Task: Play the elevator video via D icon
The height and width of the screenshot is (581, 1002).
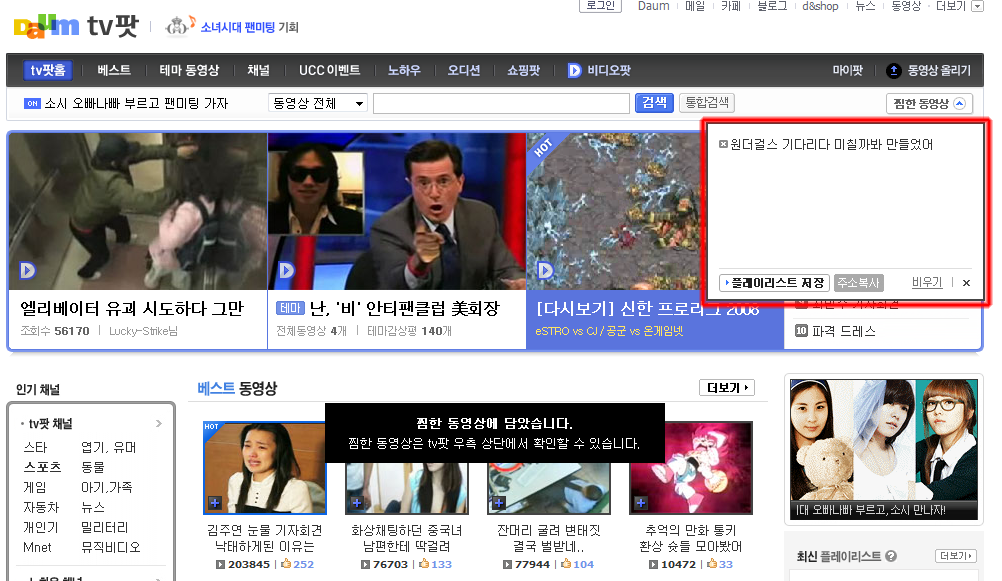Action: [27, 270]
